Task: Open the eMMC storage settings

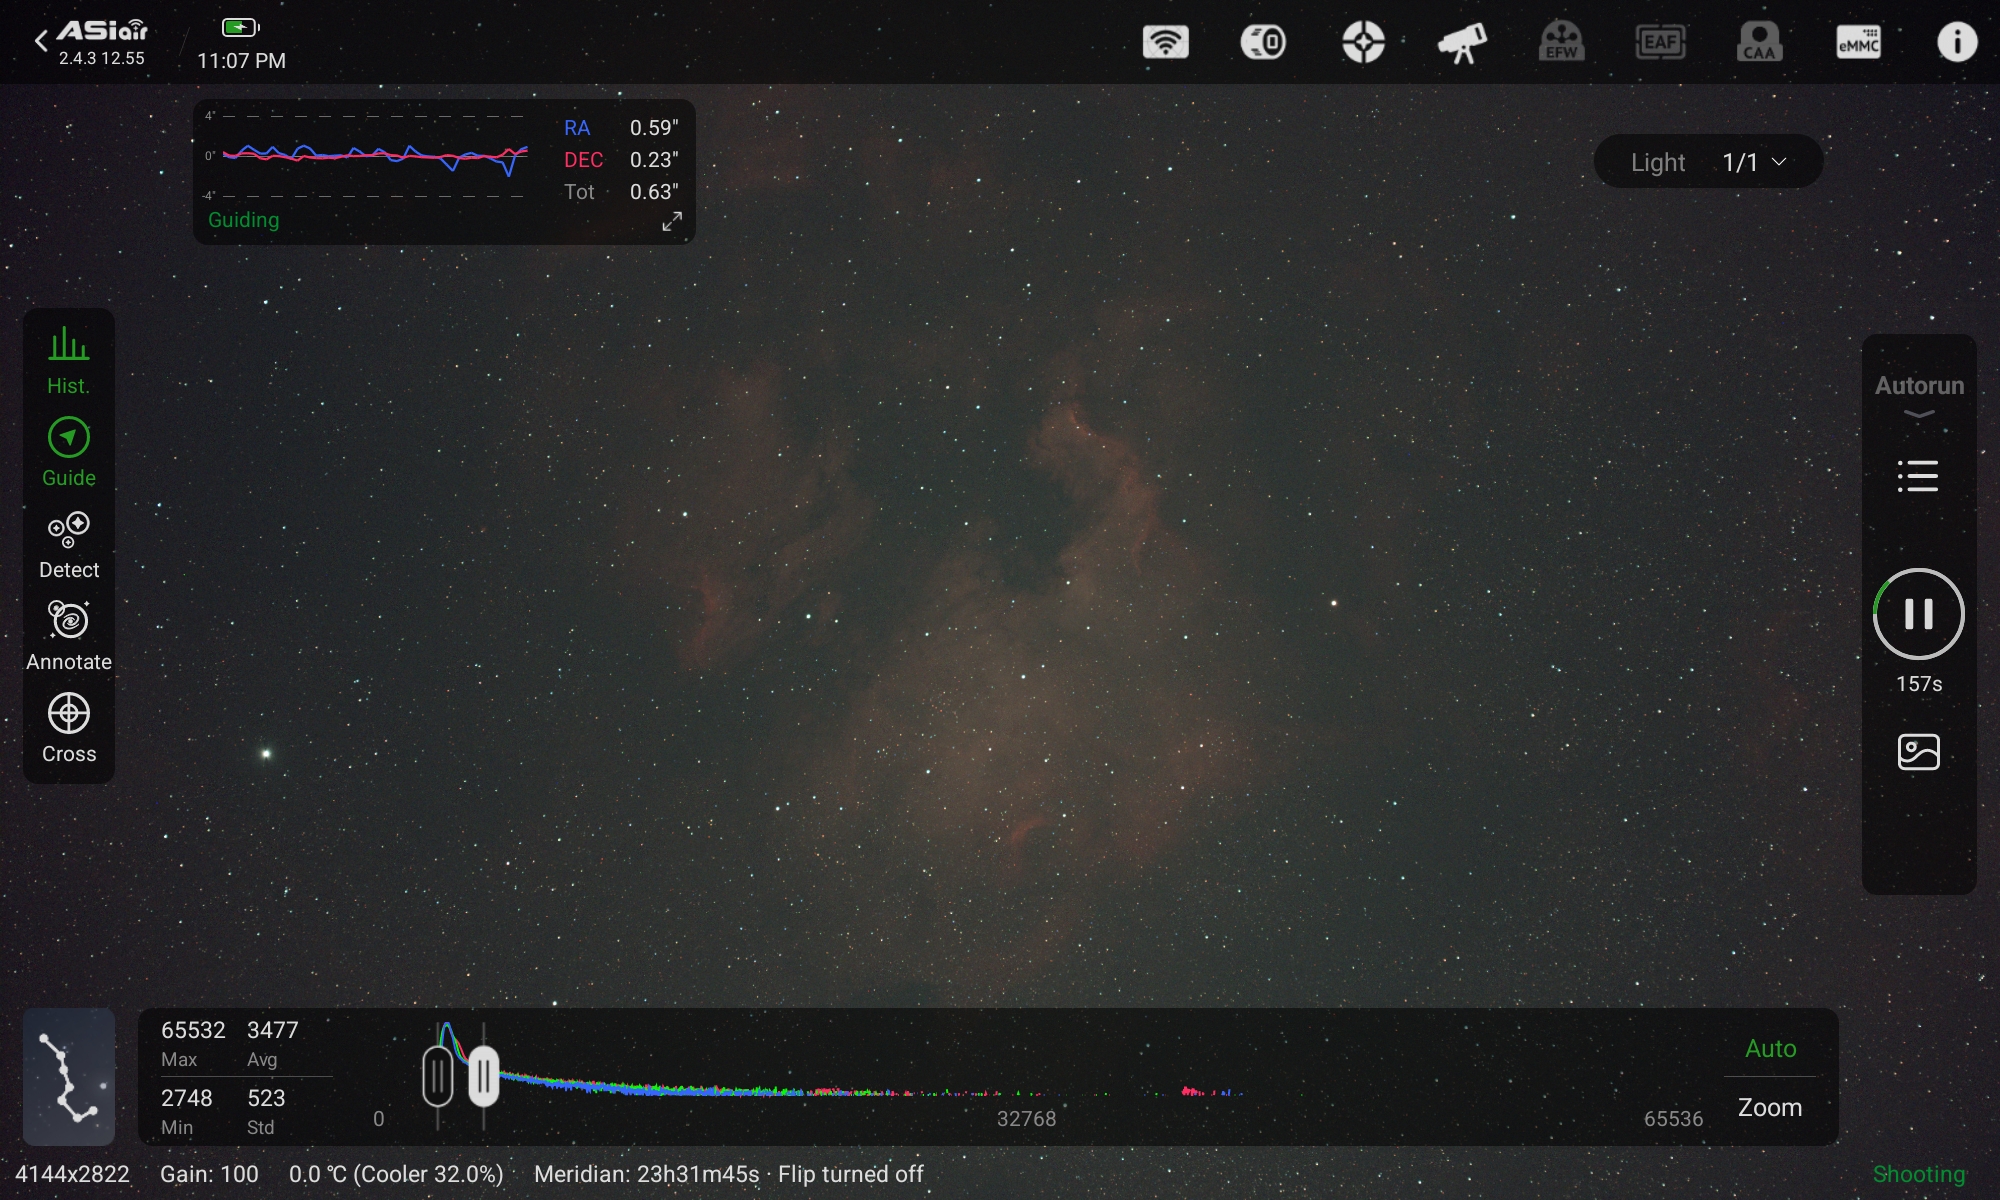Action: click(1858, 42)
